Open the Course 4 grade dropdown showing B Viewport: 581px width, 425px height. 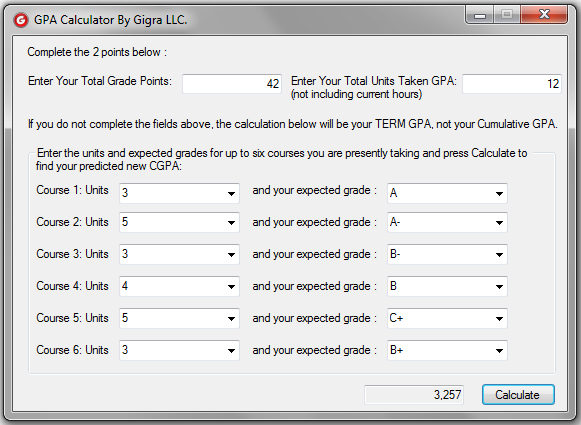tap(447, 286)
